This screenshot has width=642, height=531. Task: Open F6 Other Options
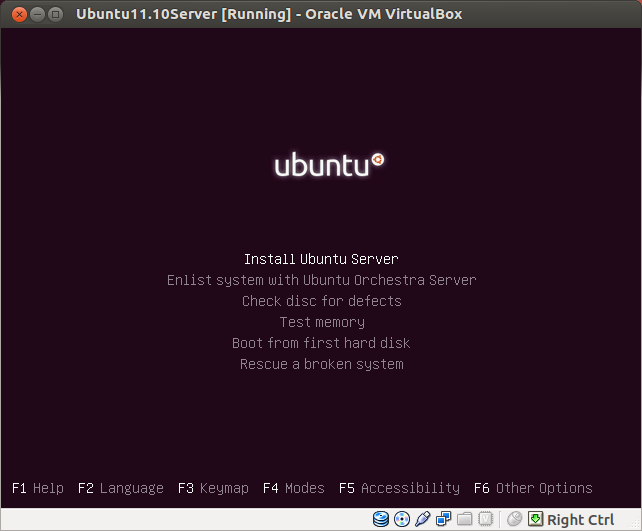pos(533,488)
